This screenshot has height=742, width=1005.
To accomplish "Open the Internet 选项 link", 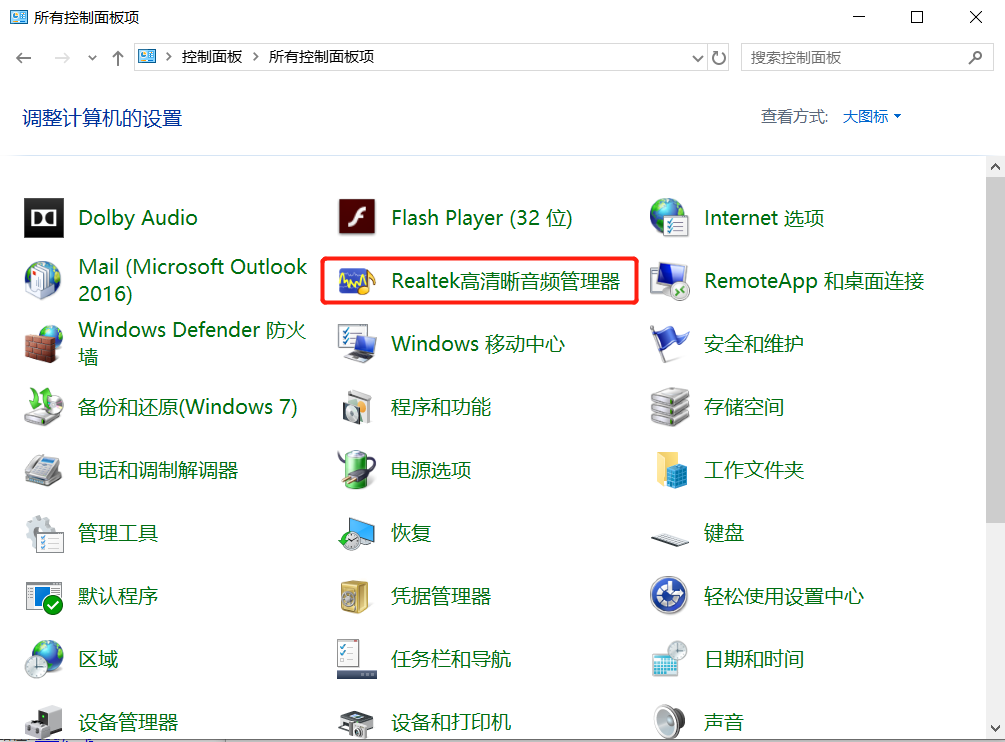I will [764, 218].
